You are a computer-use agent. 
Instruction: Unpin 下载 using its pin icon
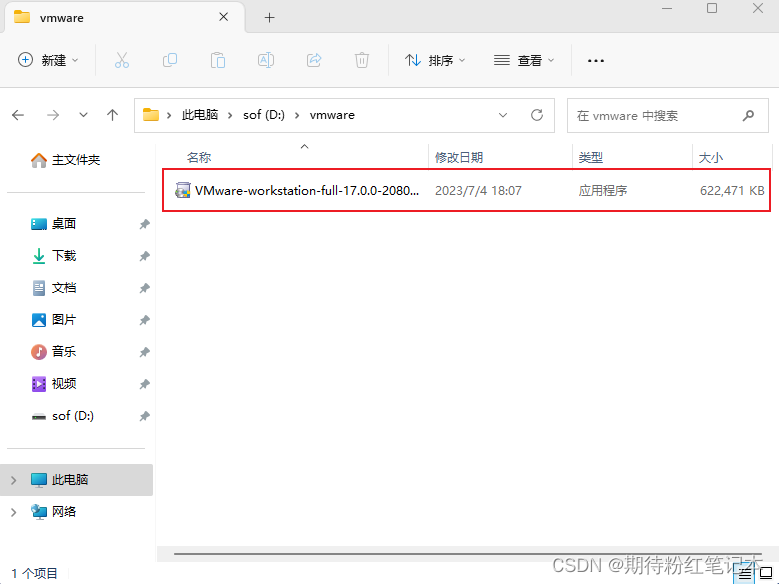click(x=145, y=256)
